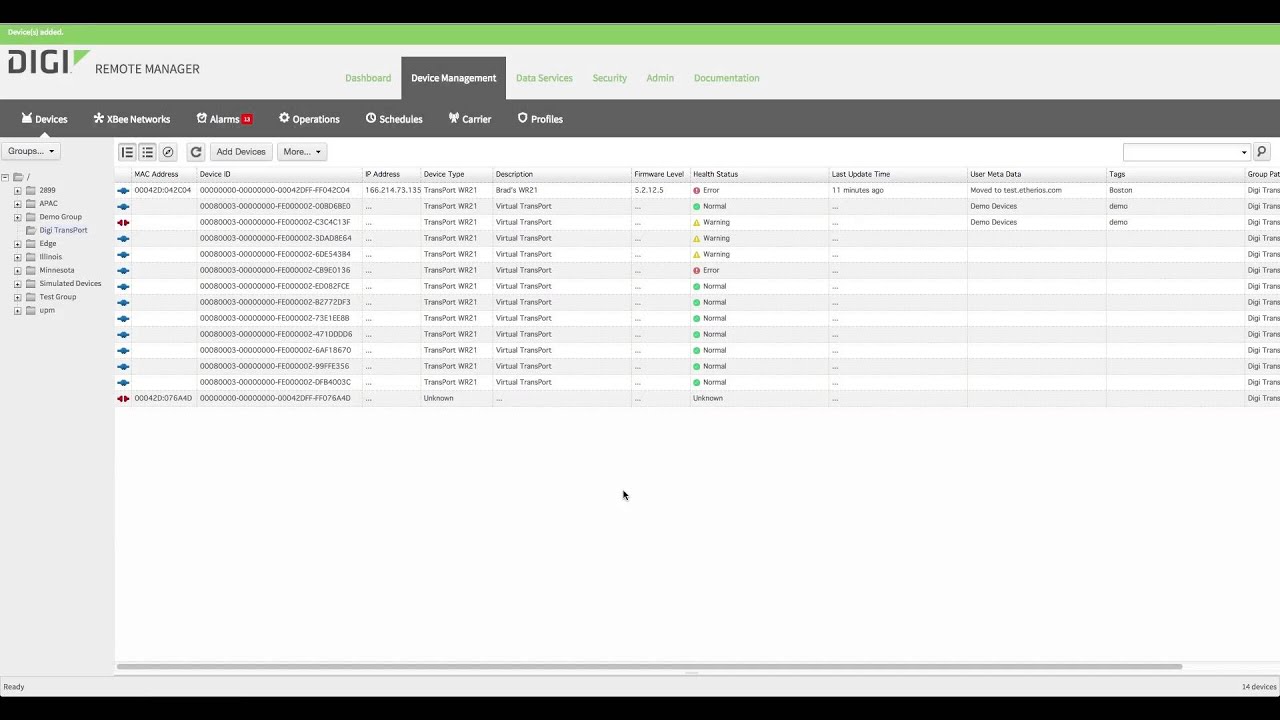Open the Schedules clock icon
Viewport: 1280px width, 720px height.
[371, 118]
